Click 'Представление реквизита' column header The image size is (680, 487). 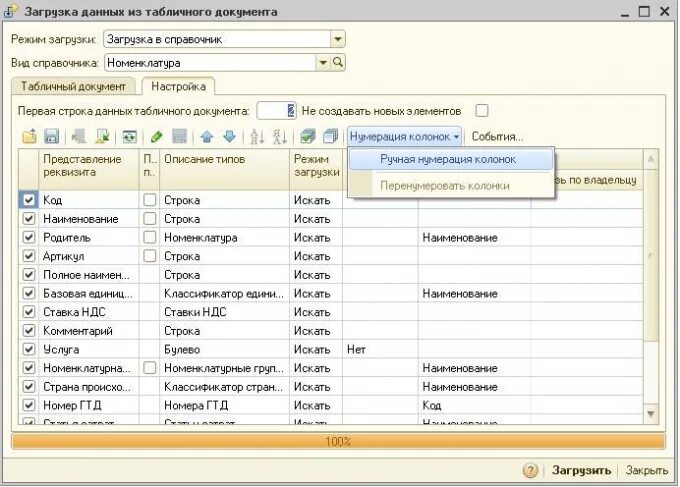point(89,170)
